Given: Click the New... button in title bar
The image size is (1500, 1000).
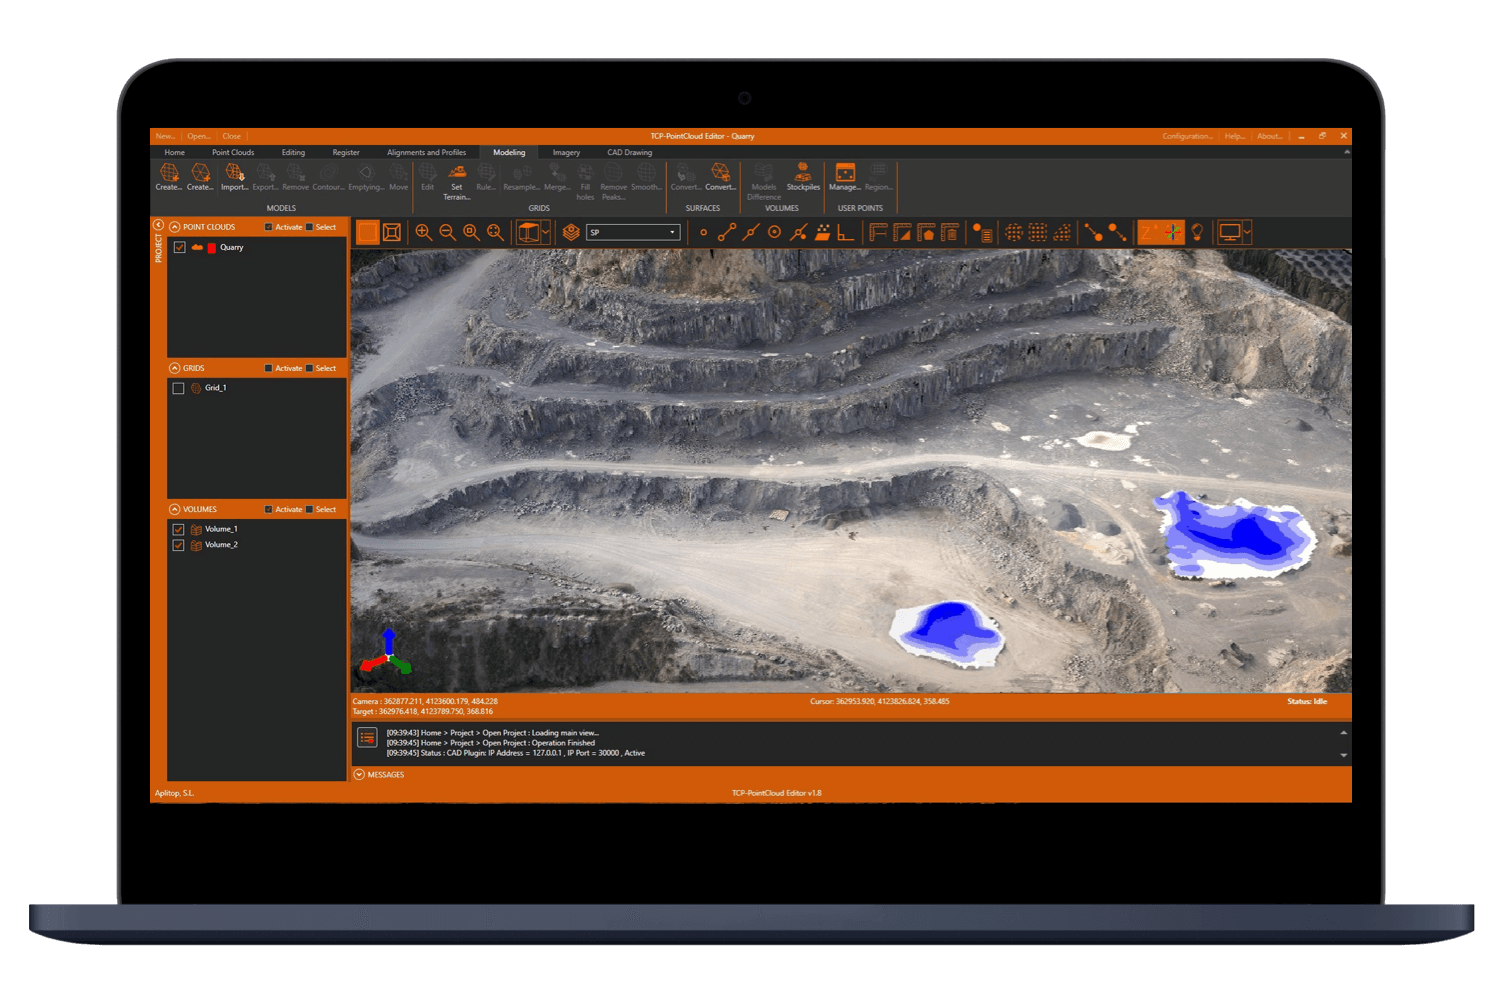Looking at the screenshot, I should point(165,136).
